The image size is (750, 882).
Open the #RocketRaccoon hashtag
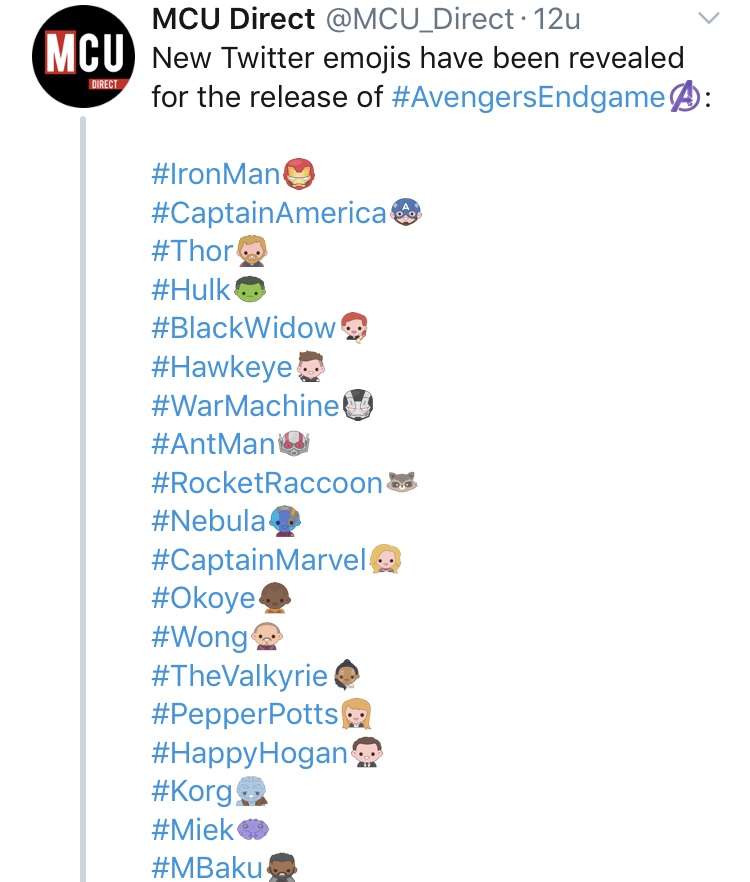pyautogui.click(x=267, y=483)
